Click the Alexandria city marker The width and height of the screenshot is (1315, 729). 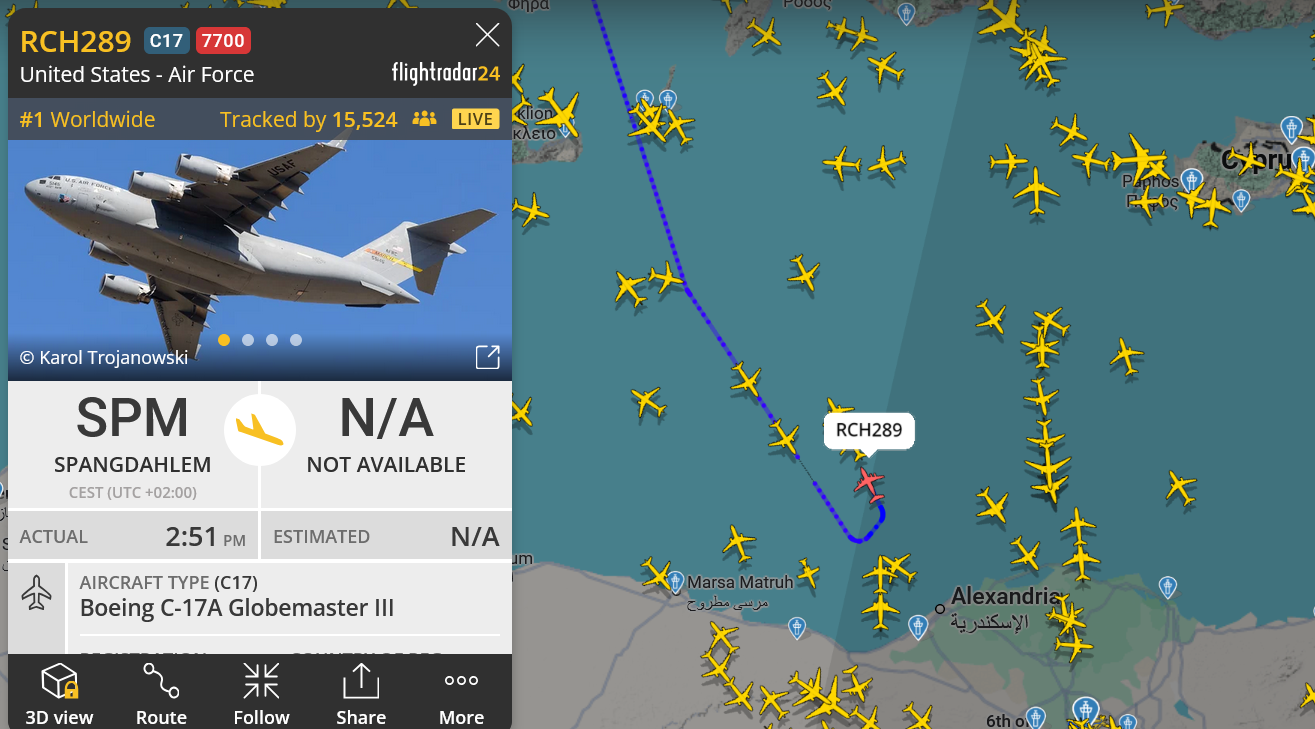(x=940, y=608)
